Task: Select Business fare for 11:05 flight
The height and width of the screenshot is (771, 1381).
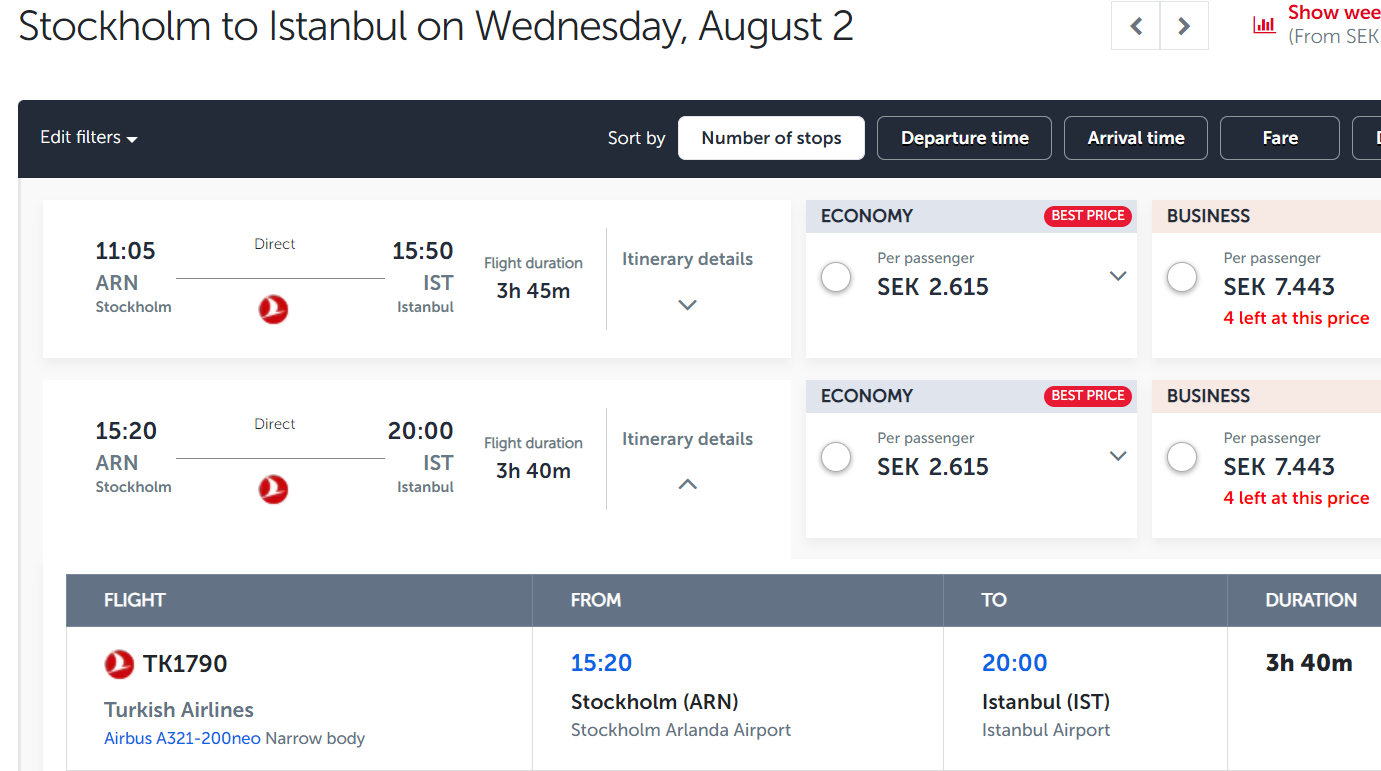Action: tap(1182, 277)
